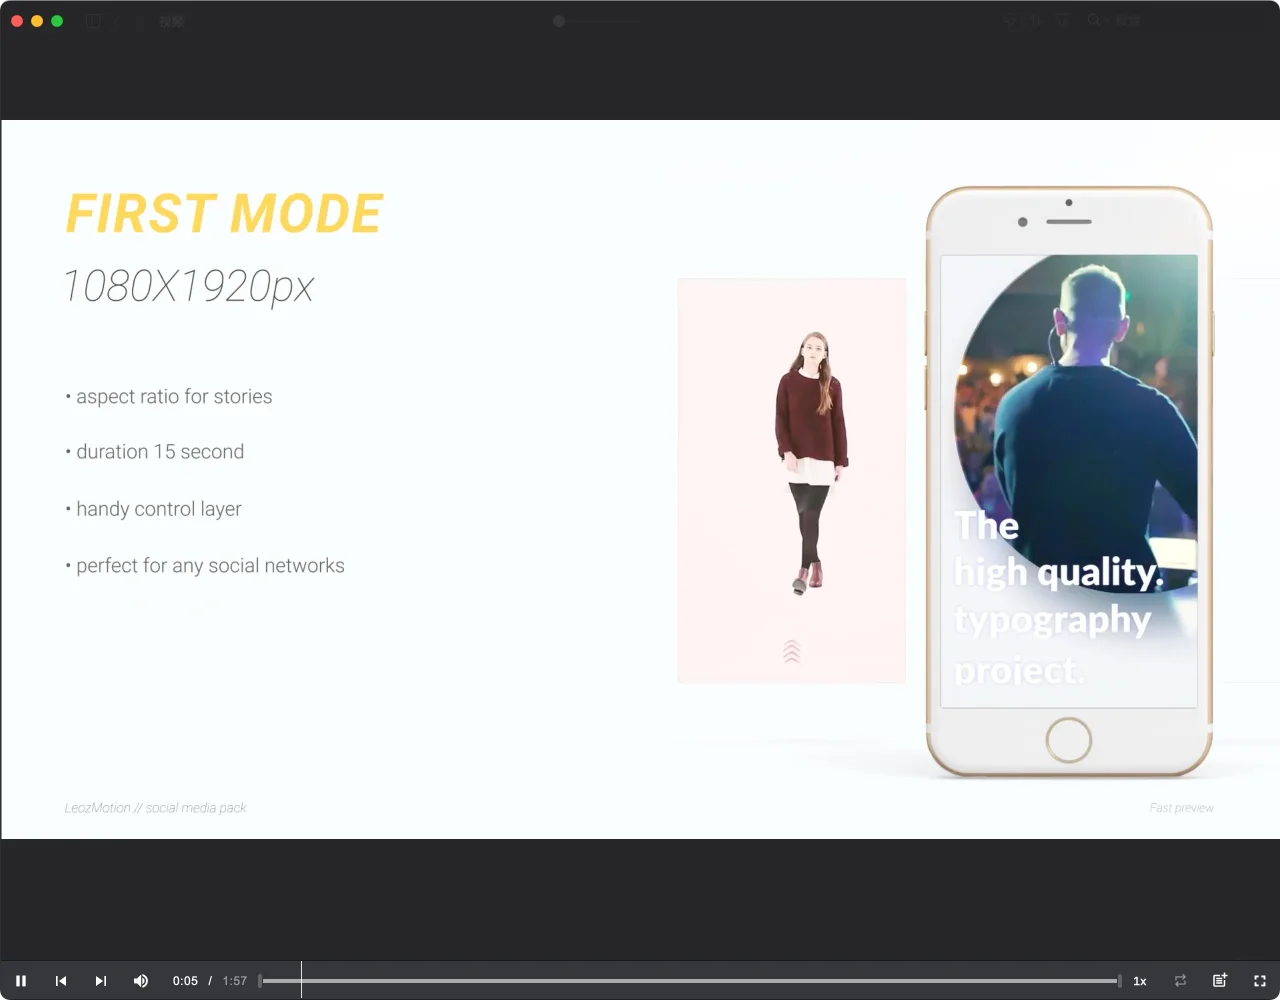Toggle the sidebar in the title bar

93,21
